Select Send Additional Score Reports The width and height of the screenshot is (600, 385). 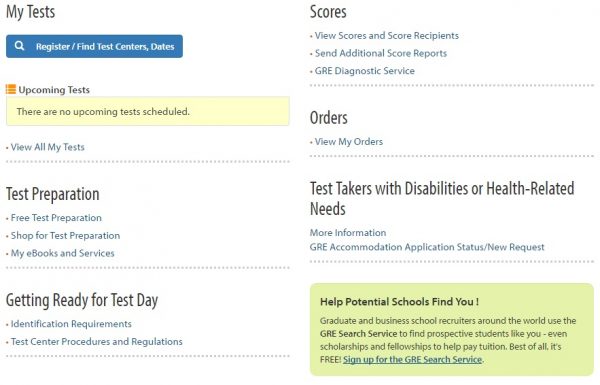pos(381,53)
